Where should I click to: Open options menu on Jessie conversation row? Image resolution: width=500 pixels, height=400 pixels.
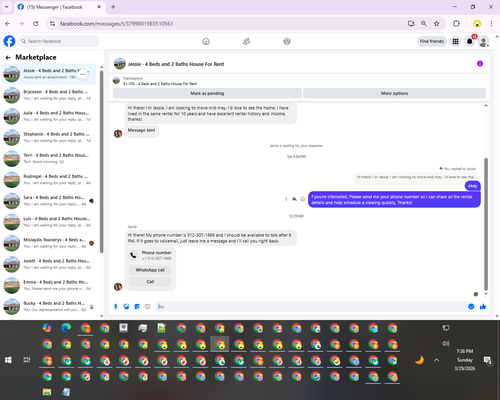(83, 74)
